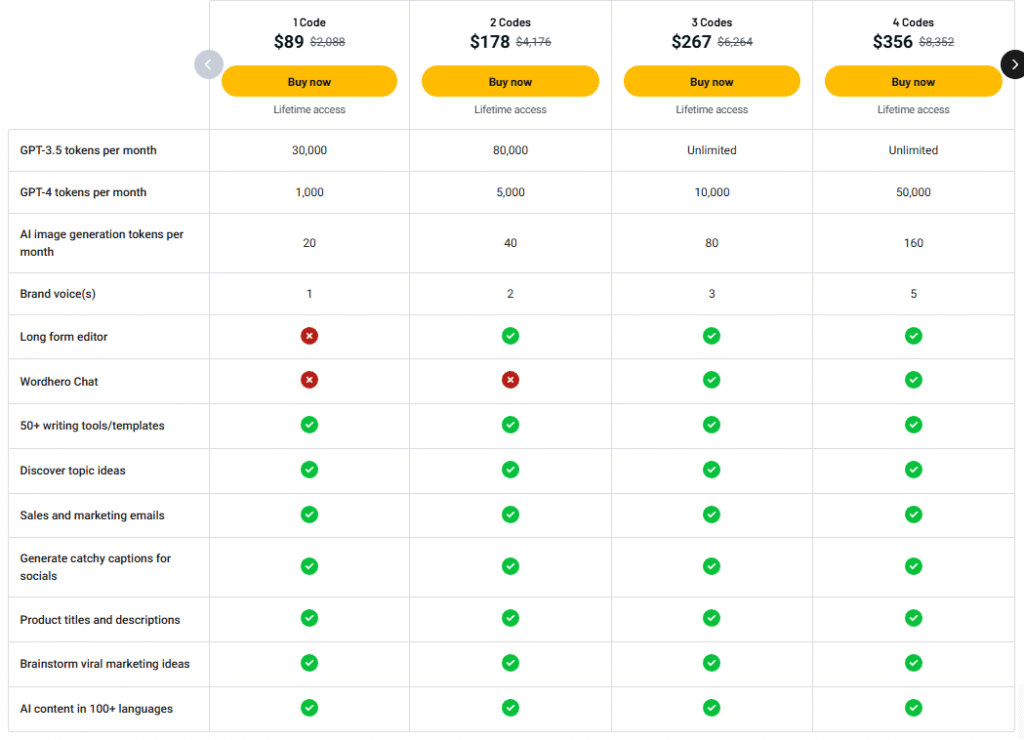The image size is (1024, 740).
Task: Click the 80,000 GPT-3.5 tokens value
Action: coord(510,150)
